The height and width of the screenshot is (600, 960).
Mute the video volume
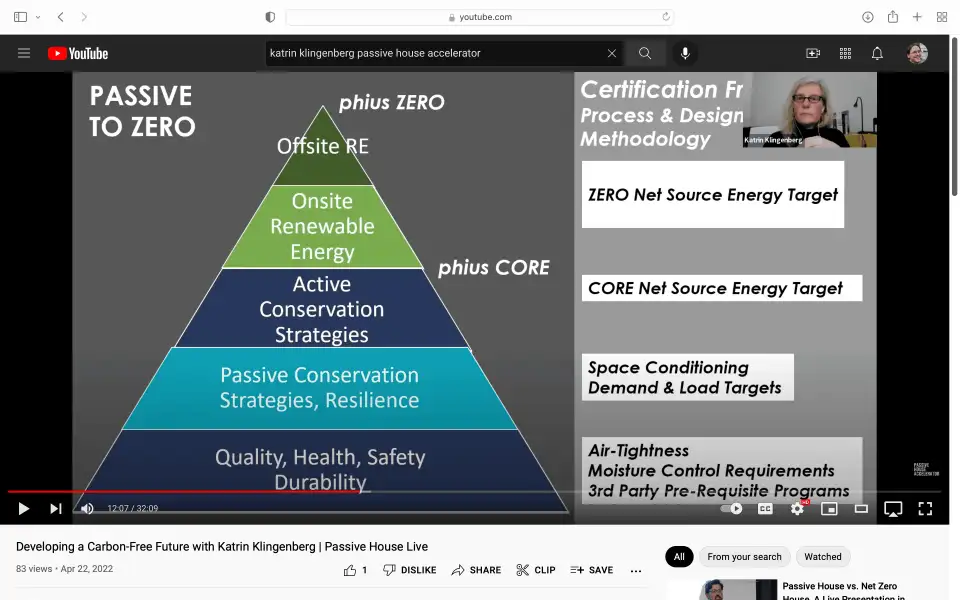click(87, 508)
